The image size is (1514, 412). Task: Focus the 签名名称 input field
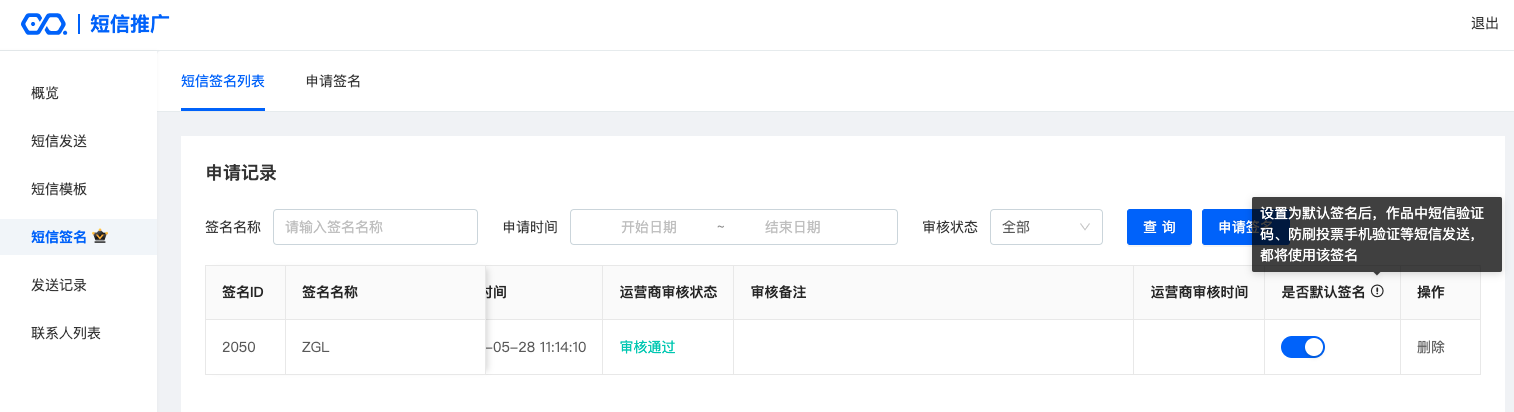pos(375,227)
